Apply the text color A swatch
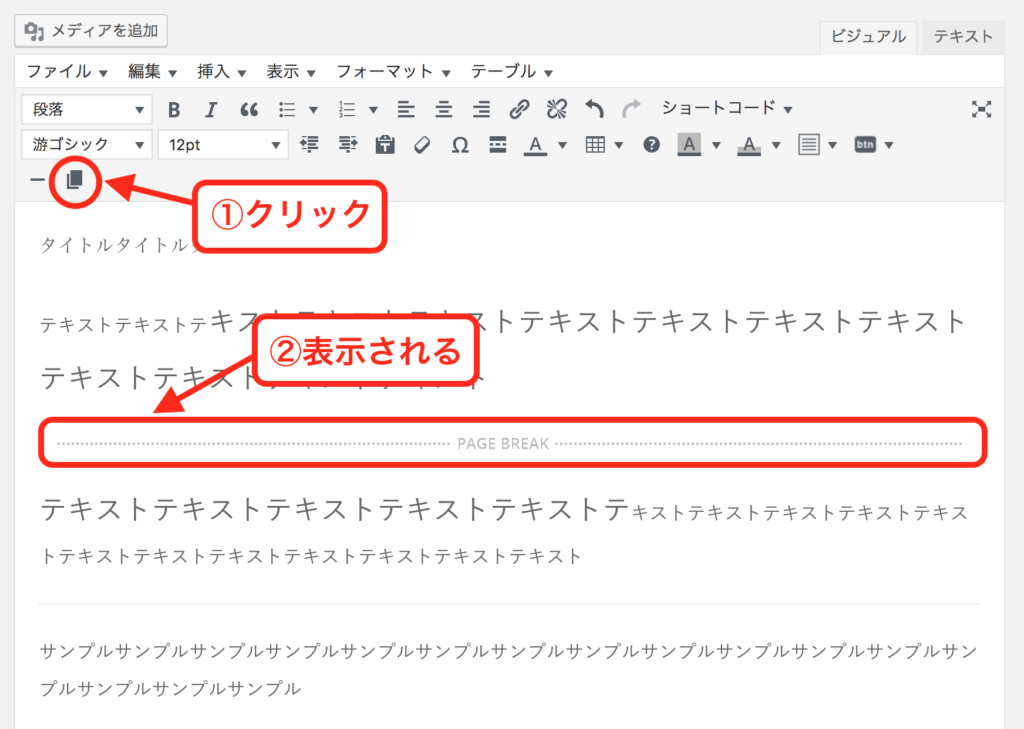Image resolution: width=1024 pixels, height=729 pixels. tap(535, 145)
